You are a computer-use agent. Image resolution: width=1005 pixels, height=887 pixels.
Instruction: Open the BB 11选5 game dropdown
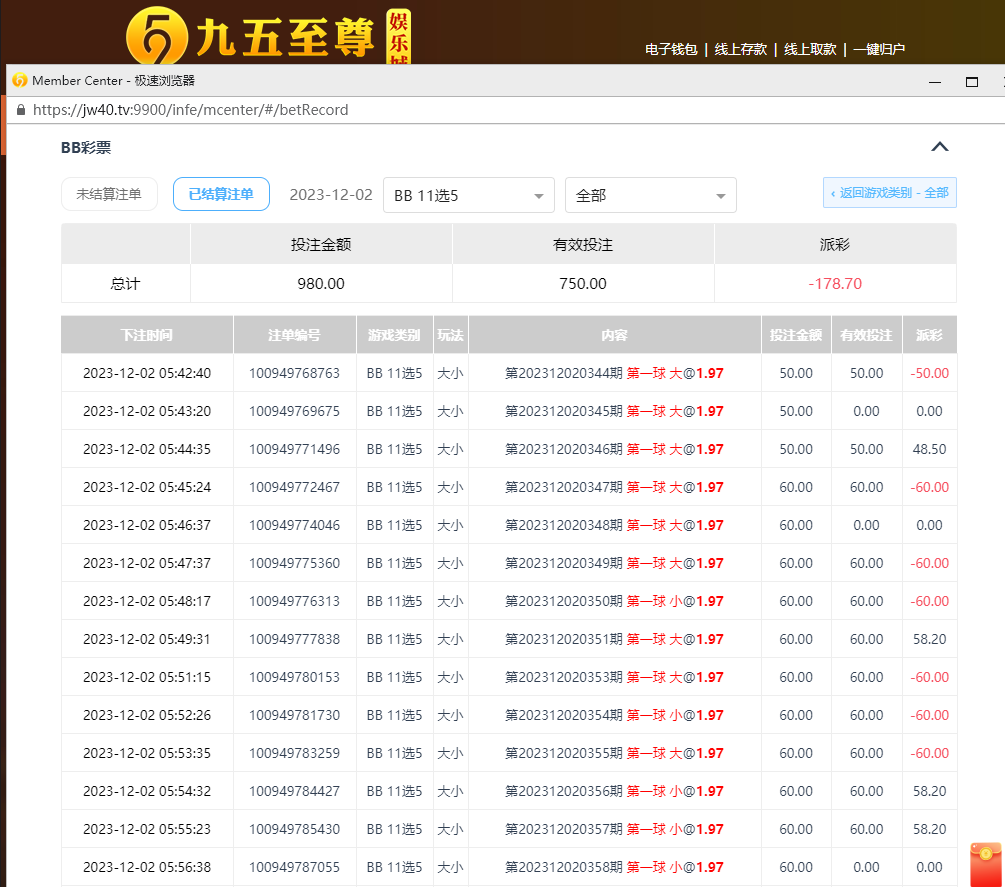[468, 195]
